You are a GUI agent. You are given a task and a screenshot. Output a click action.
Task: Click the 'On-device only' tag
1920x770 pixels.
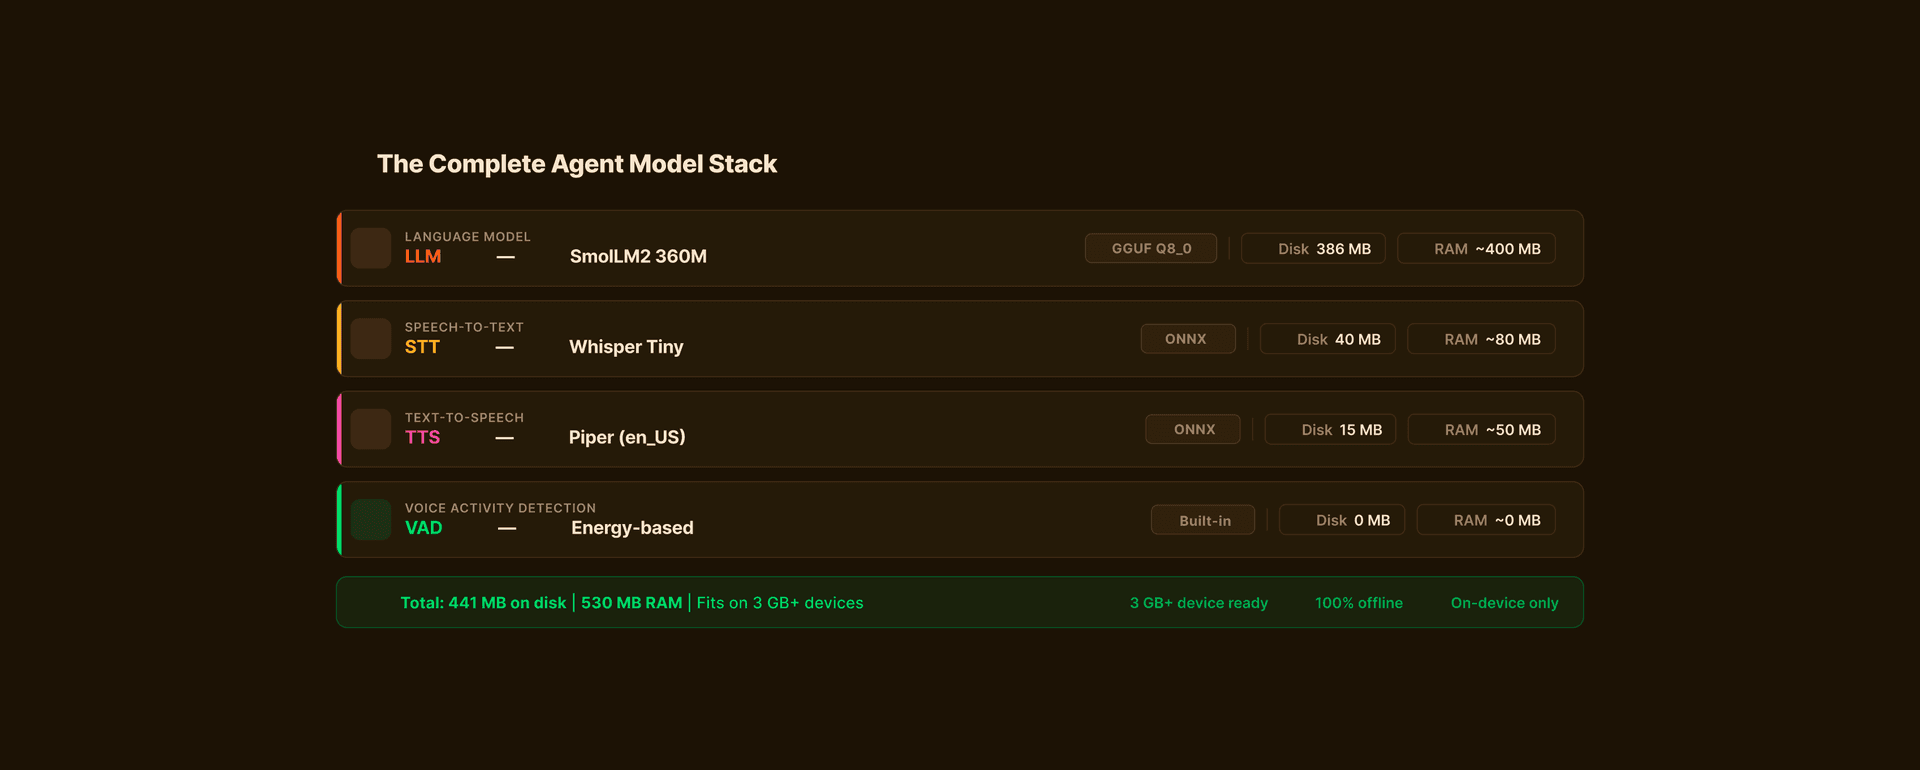click(x=1504, y=603)
